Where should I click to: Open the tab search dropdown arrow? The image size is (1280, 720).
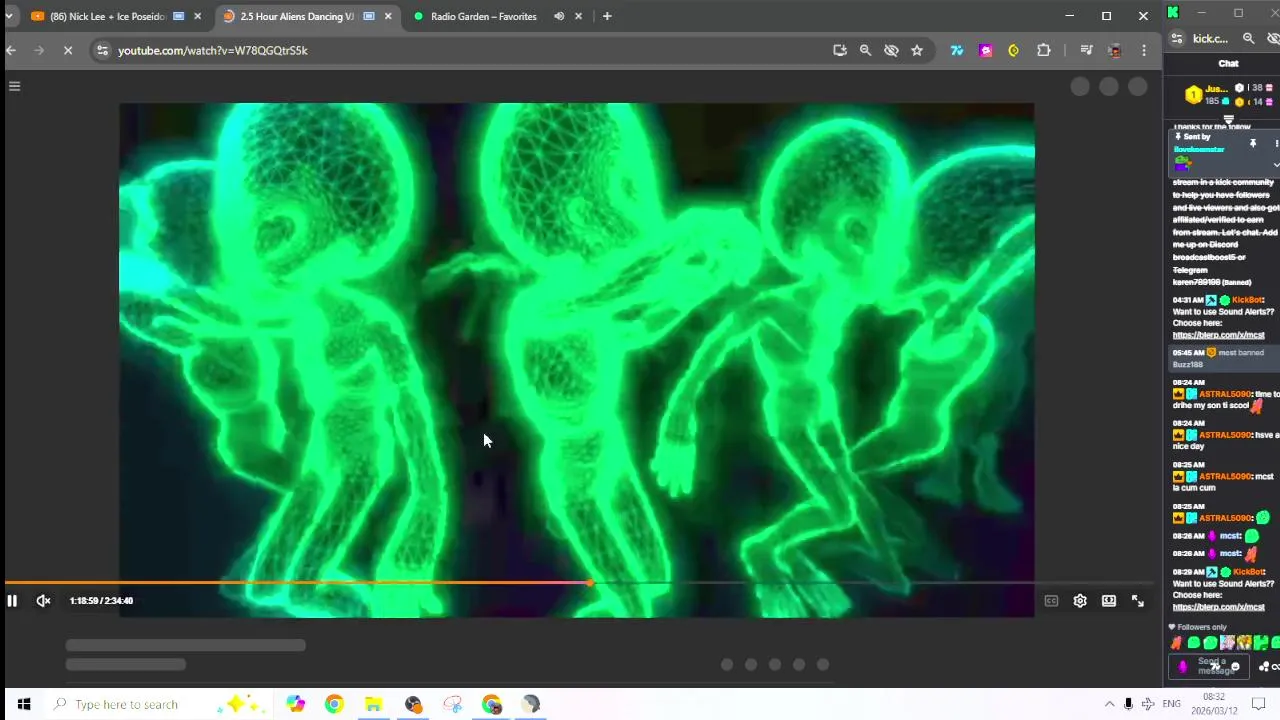click(9, 16)
